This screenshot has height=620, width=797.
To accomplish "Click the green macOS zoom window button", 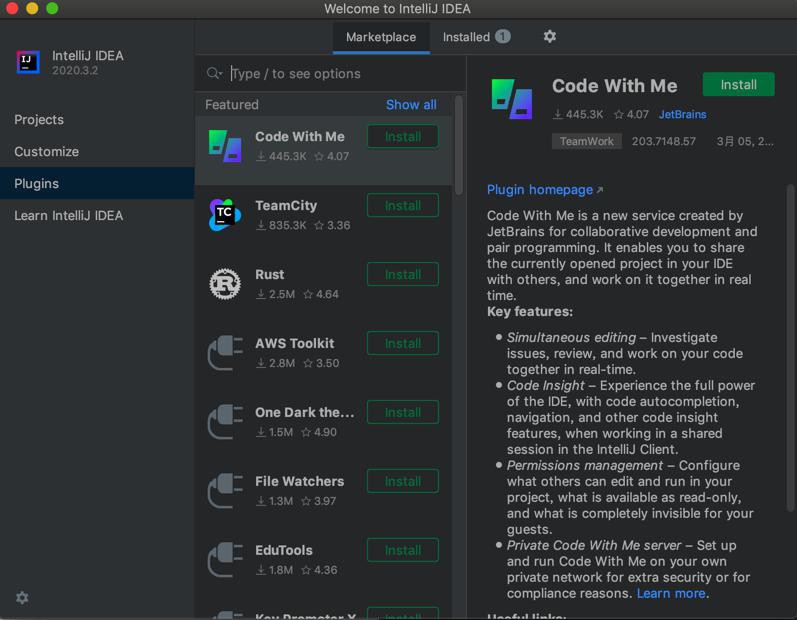I will [52, 9].
